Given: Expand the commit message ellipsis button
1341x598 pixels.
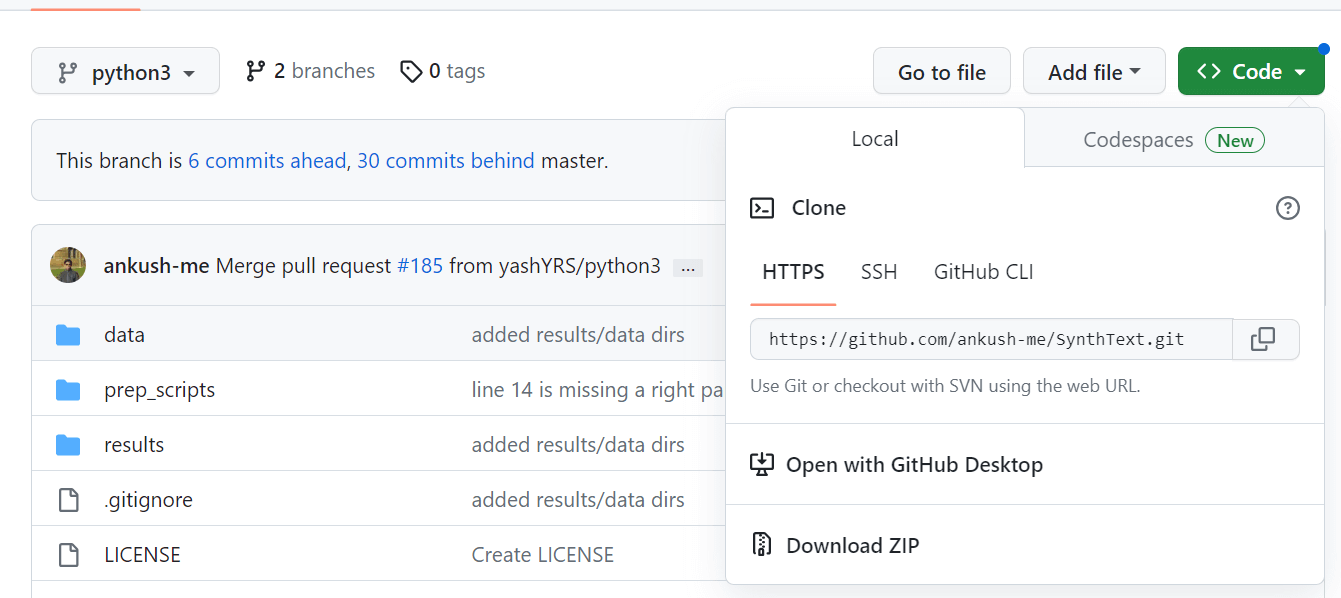Looking at the screenshot, I should coord(688,268).
